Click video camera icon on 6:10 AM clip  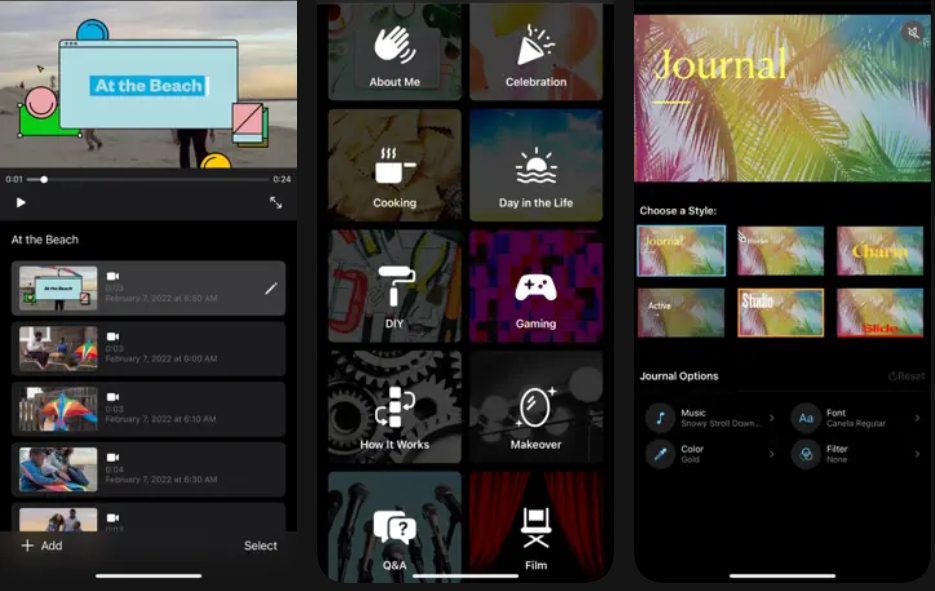(x=113, y=397)
